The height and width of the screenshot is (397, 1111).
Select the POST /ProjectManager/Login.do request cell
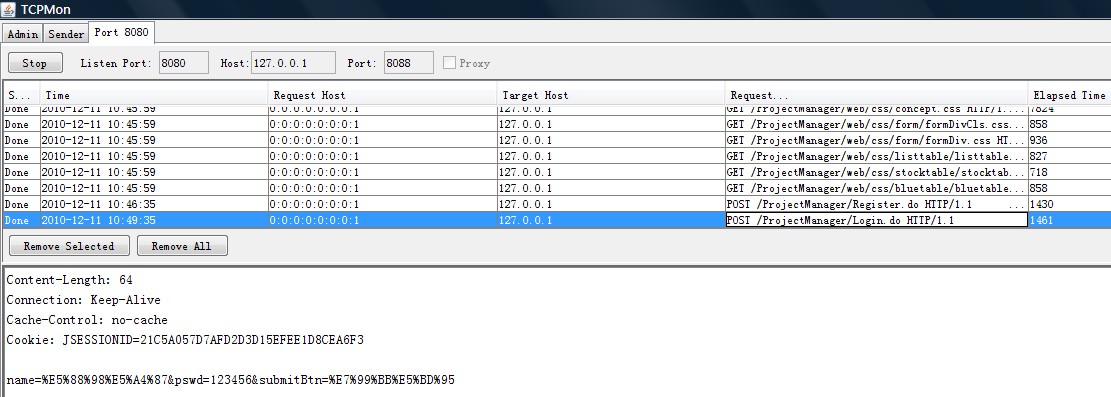click(x=876, y=220)
